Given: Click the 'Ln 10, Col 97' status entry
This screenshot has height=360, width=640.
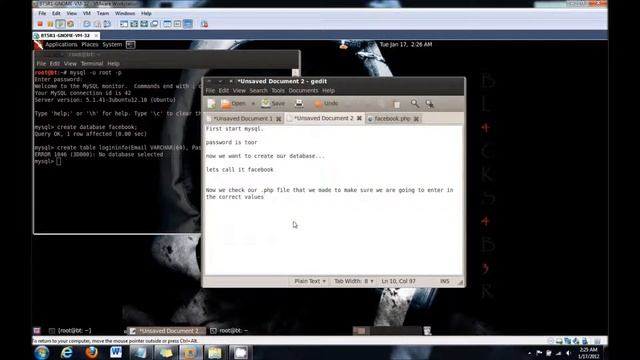Looking at the screenshot, I should click(x=398, y=281).
